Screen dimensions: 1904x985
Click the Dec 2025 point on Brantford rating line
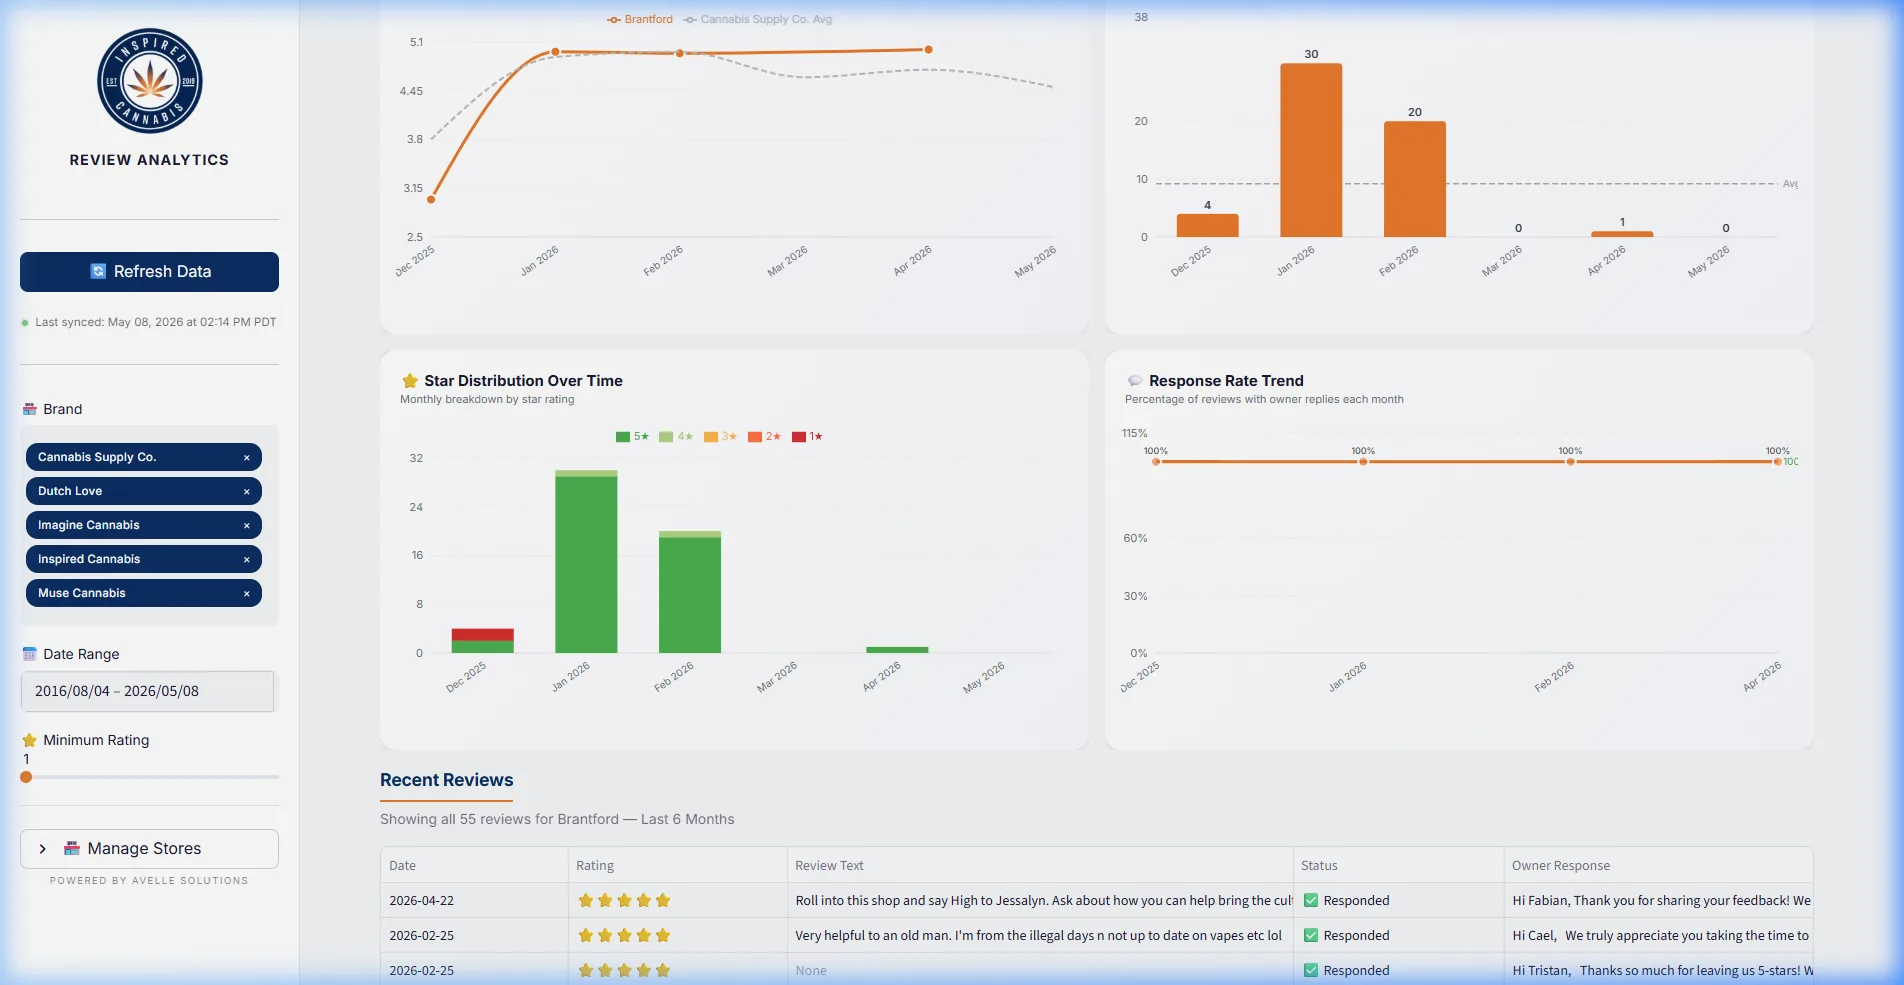click(431, 200)
